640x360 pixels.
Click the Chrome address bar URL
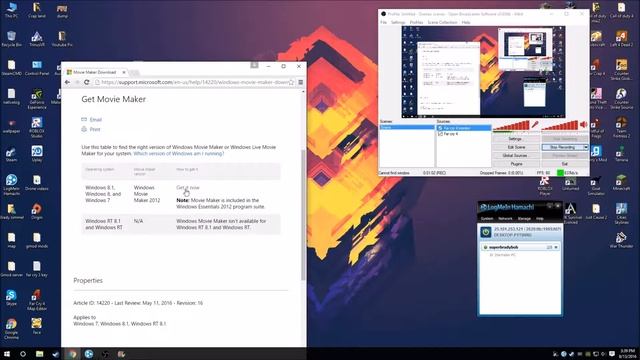195,82
